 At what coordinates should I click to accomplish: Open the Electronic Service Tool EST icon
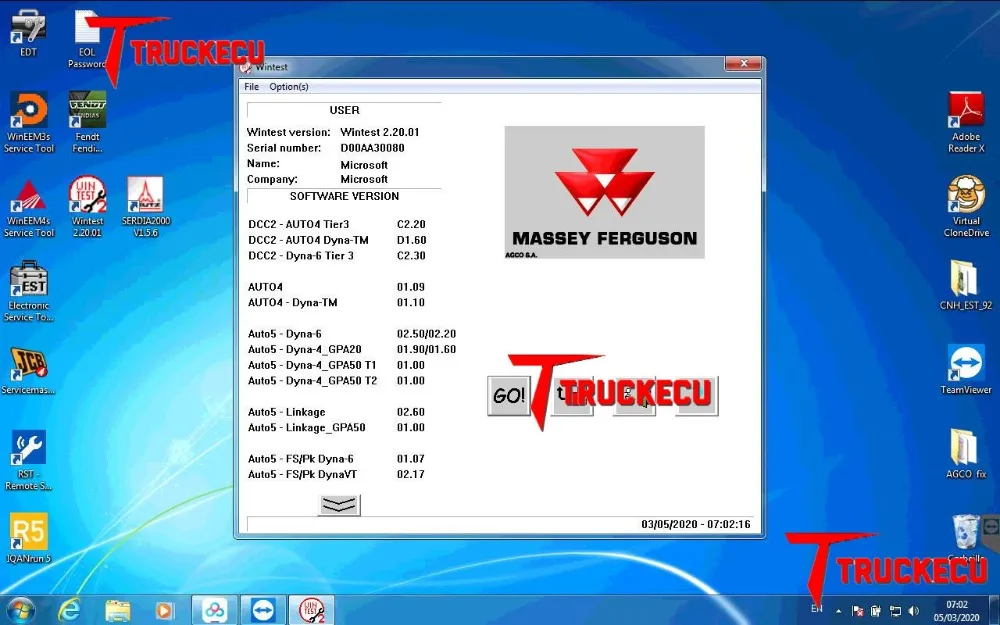point(29,291)
